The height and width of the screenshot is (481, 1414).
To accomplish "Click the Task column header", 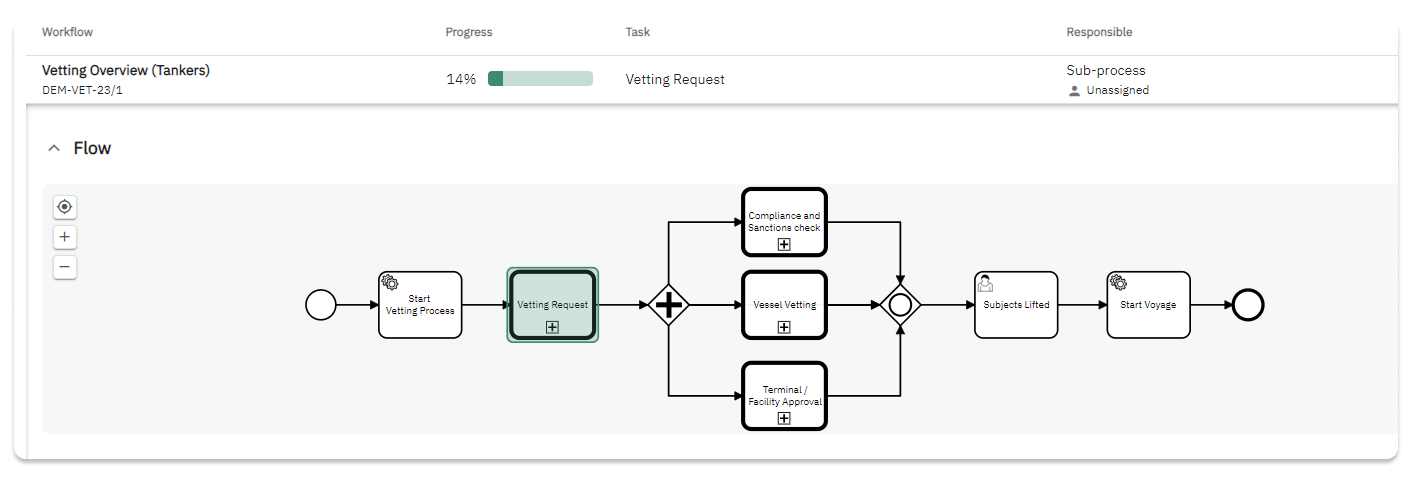I will pyautogui.click(x=638, y=32).
